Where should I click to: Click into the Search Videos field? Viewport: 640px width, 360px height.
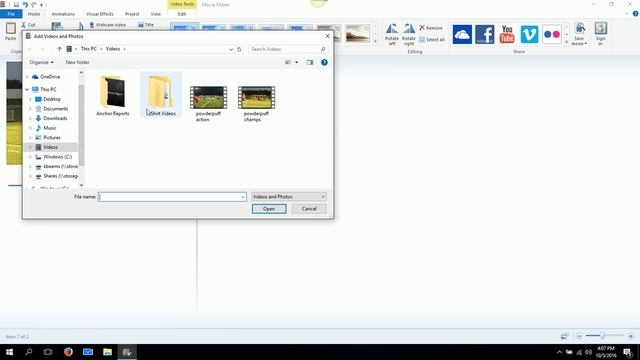[x=284, y=49]
